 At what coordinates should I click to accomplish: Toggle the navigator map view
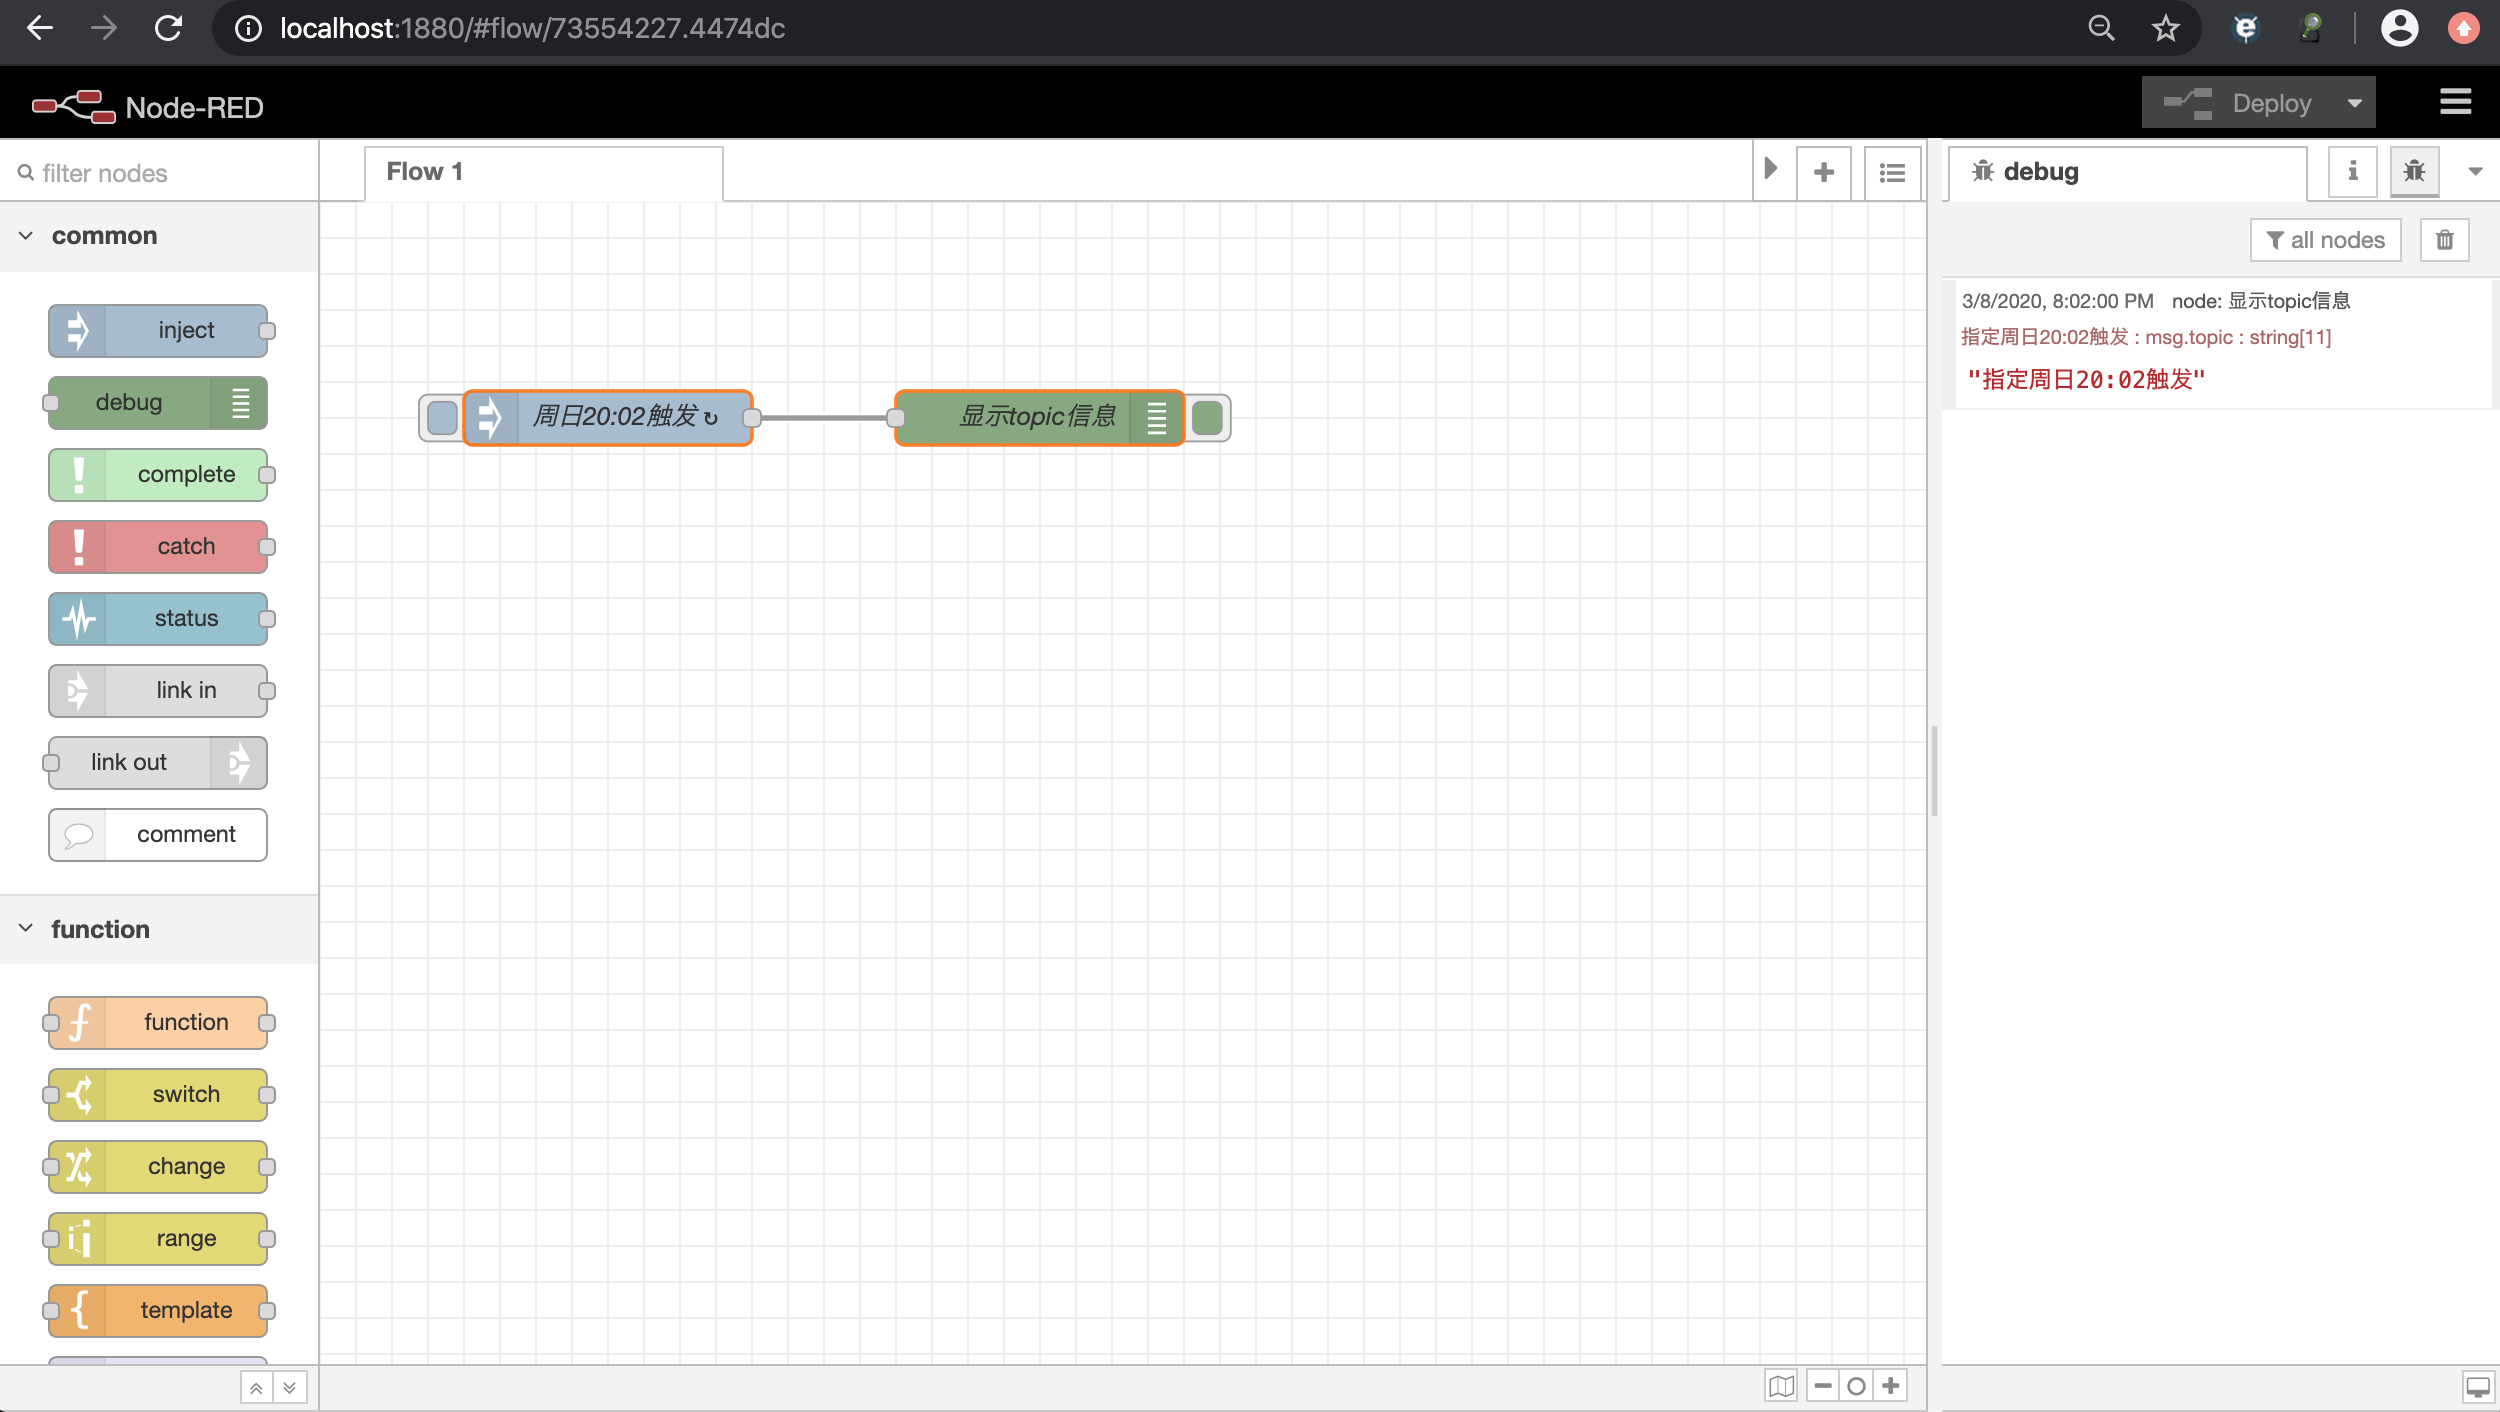pyautogui.click(x=1781, y=1386)
